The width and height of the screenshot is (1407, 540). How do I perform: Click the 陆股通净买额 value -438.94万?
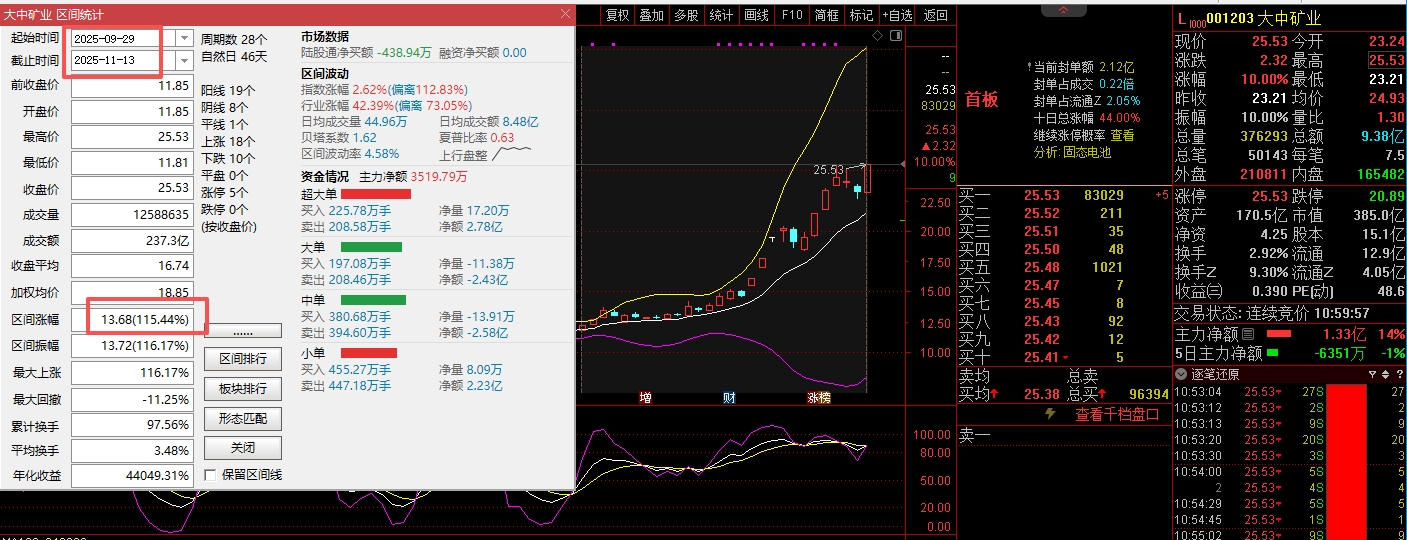404,52
